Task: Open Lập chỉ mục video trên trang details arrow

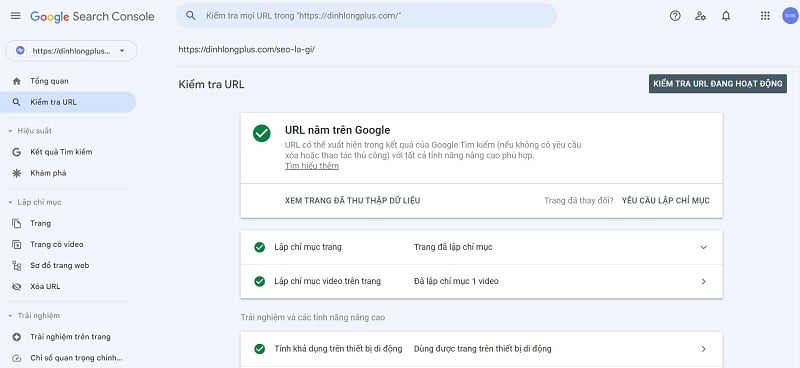Action: (704, 281)
